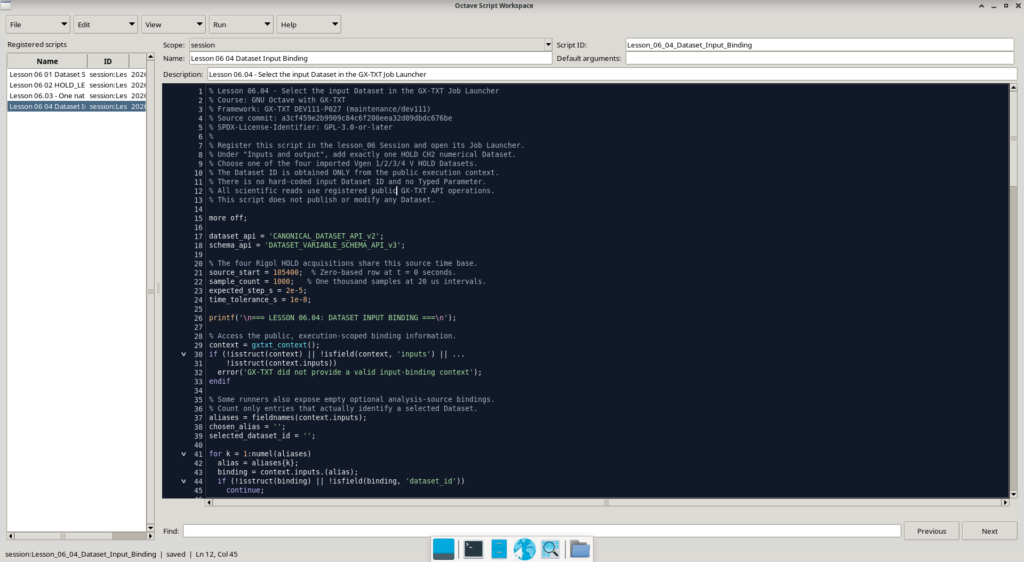Click the Default arguments field
Viewport: 1024px width, 562px height.
click(x=820, y=58)
